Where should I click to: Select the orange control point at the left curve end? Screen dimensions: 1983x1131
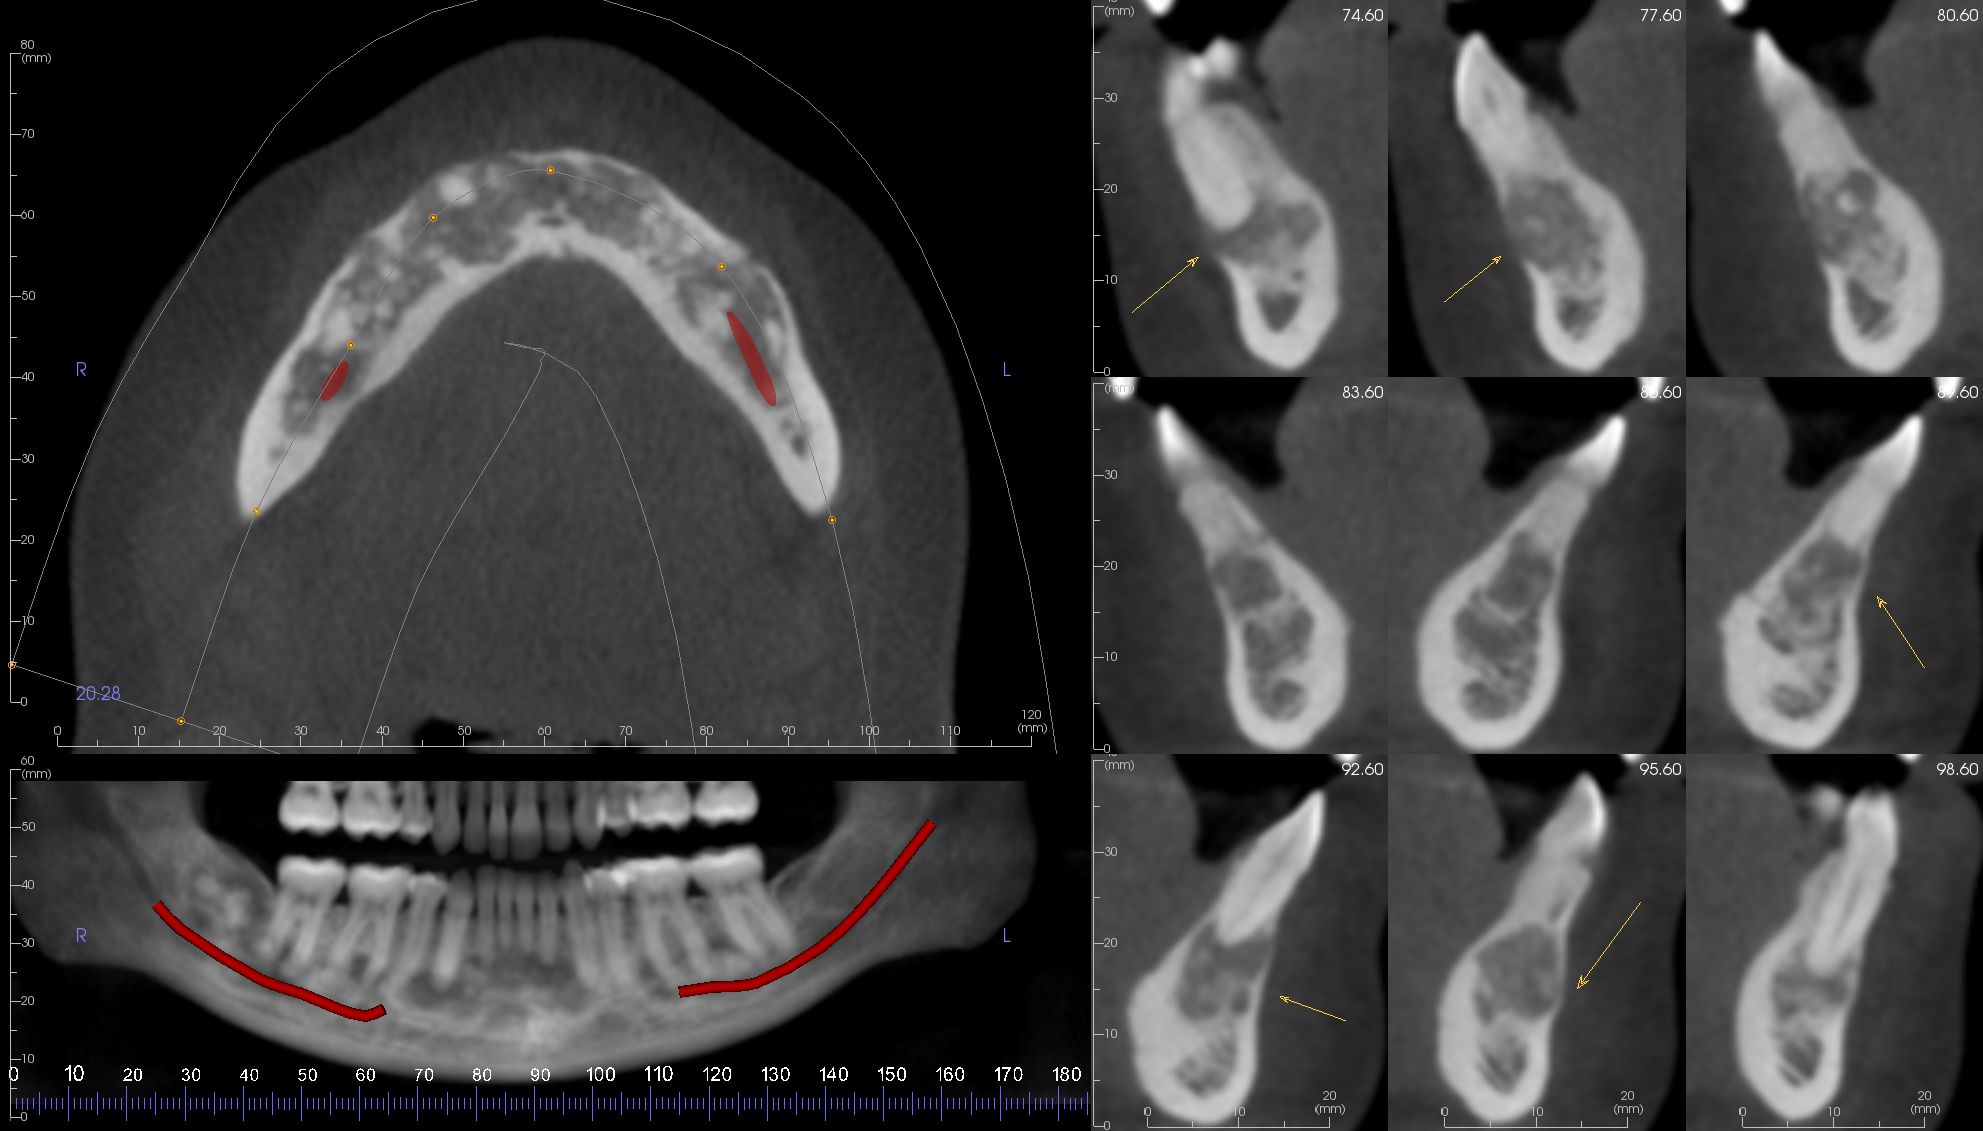(x=832, y=520)
